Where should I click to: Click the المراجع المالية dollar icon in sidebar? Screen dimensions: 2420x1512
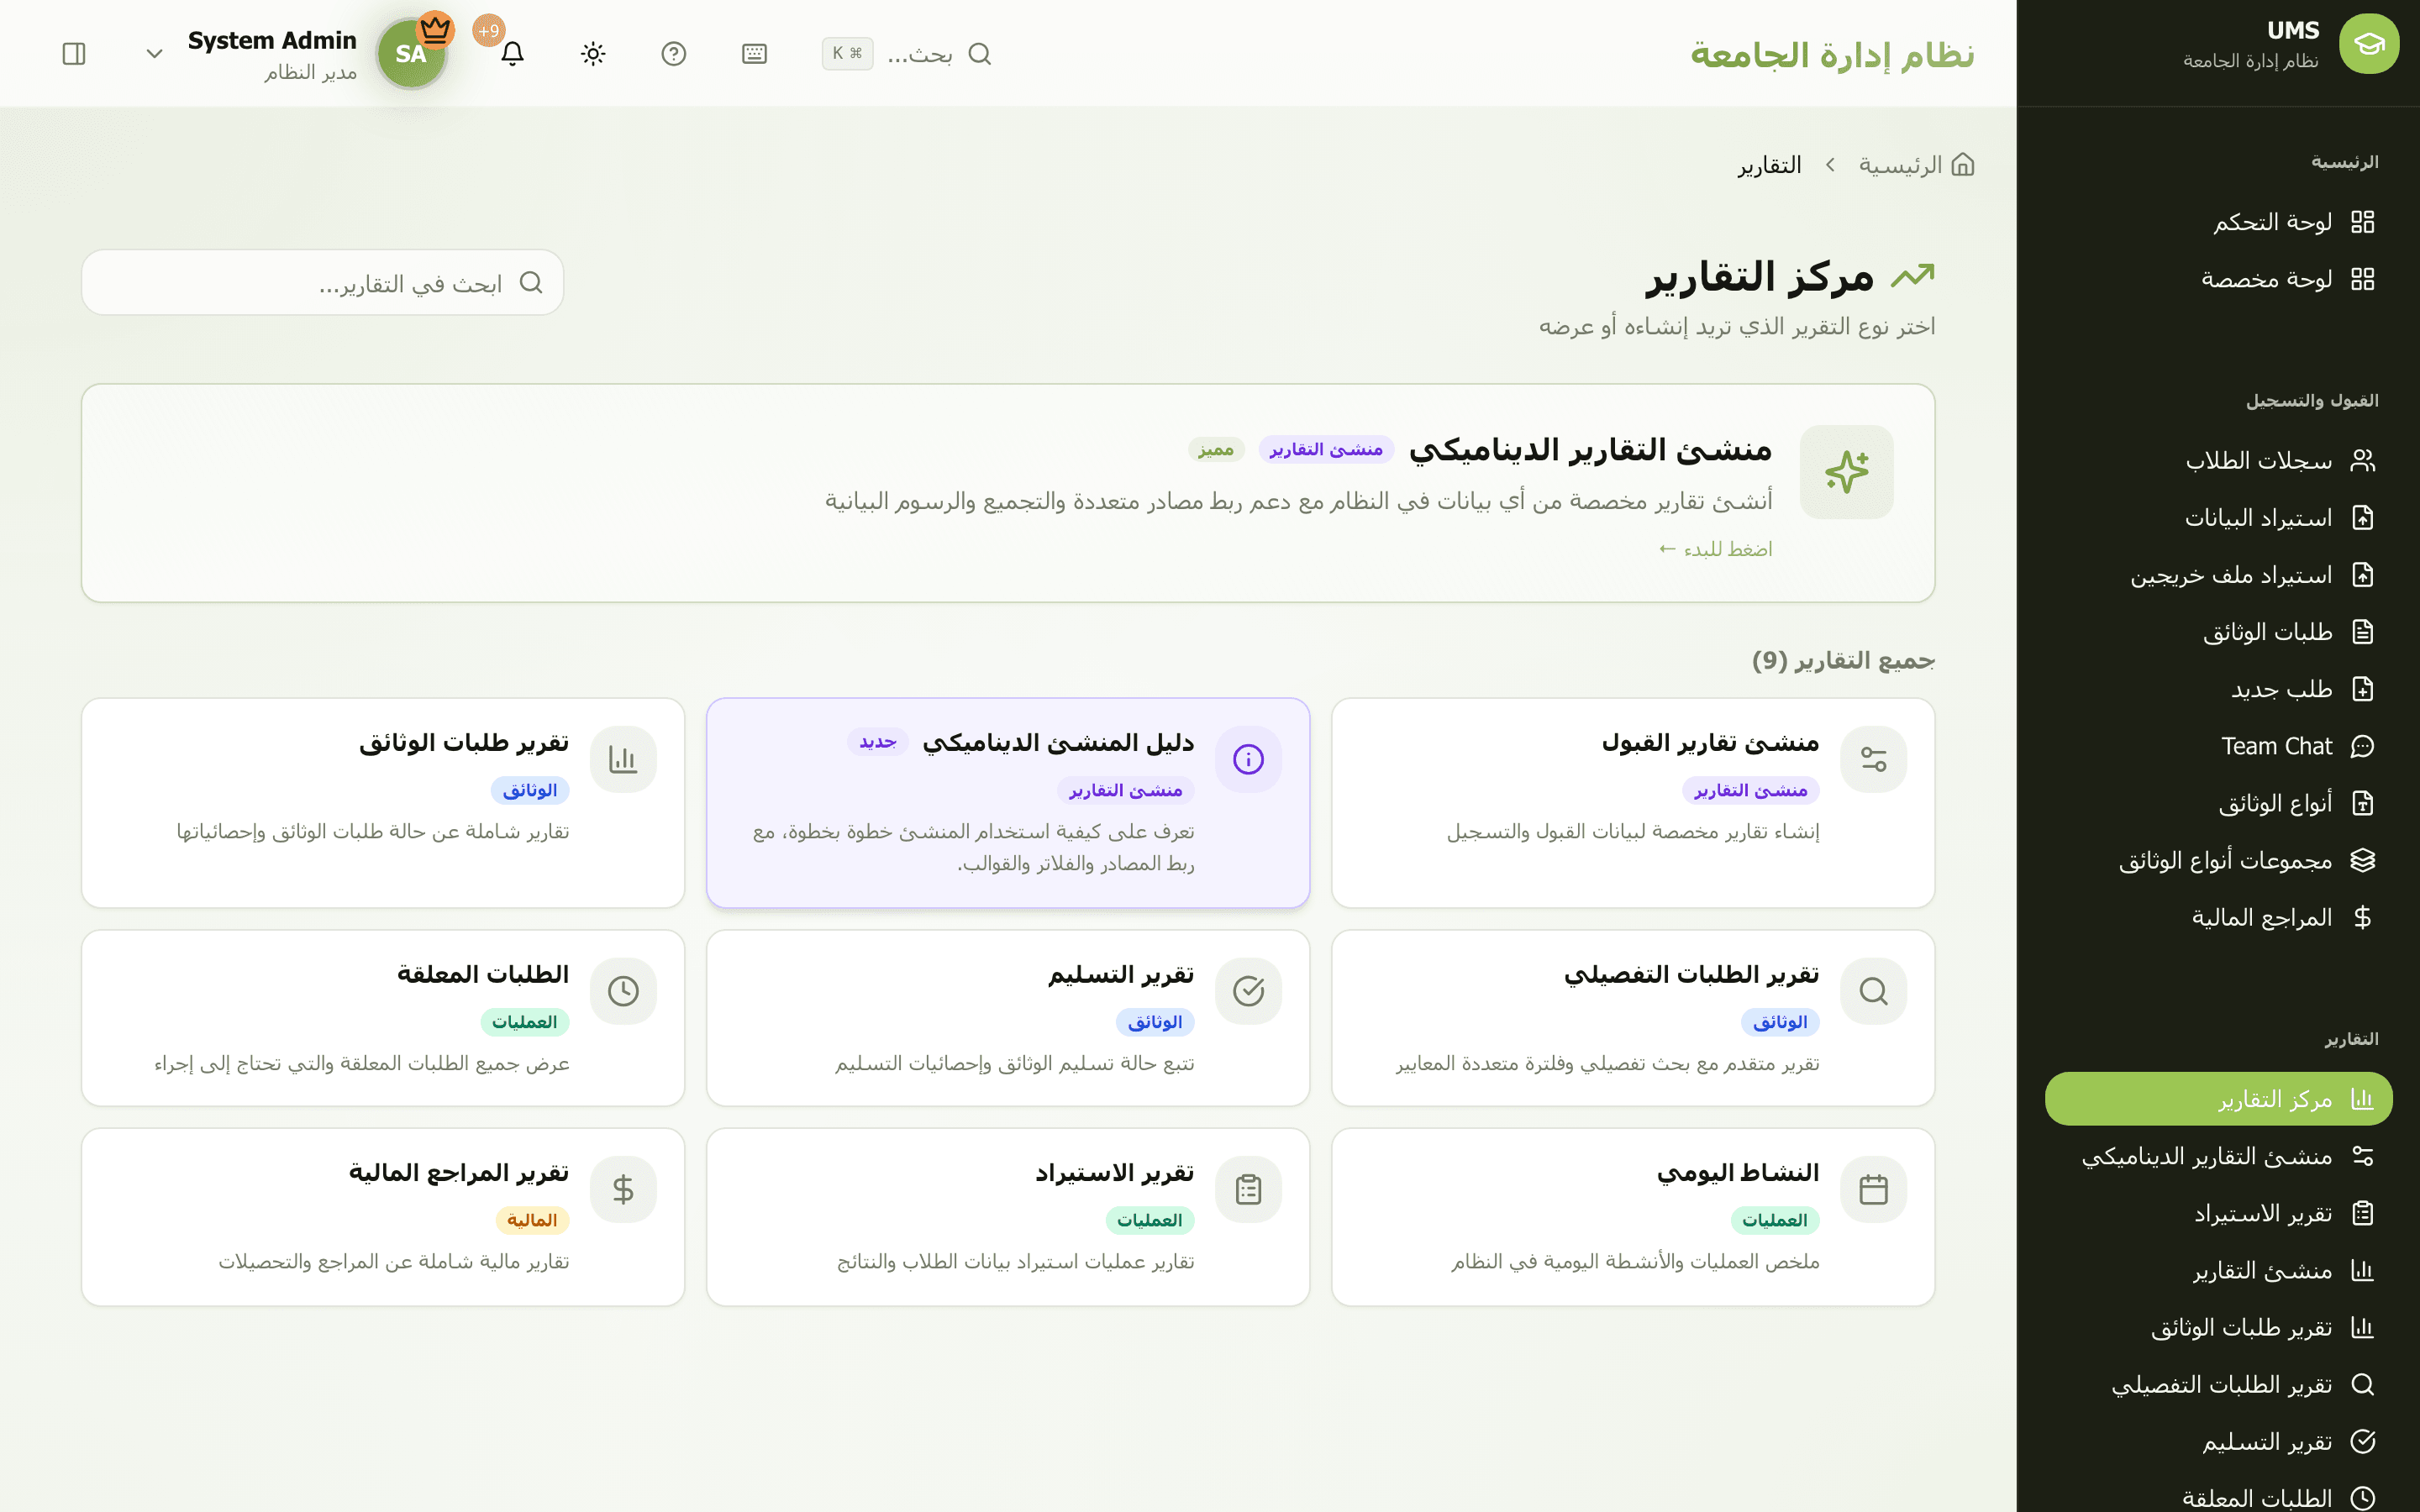(x=2362, y=917)
